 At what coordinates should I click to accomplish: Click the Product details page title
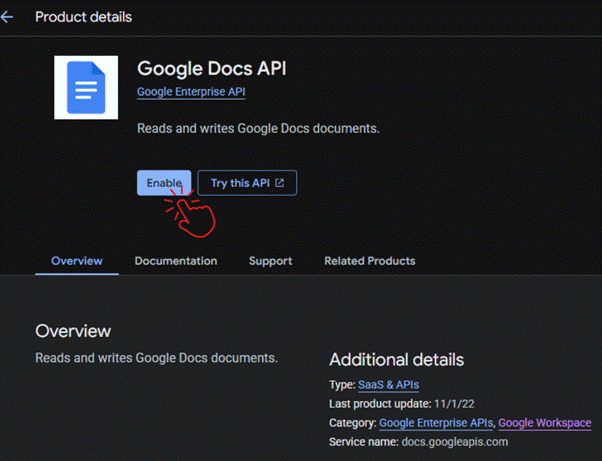click(83, 17)
